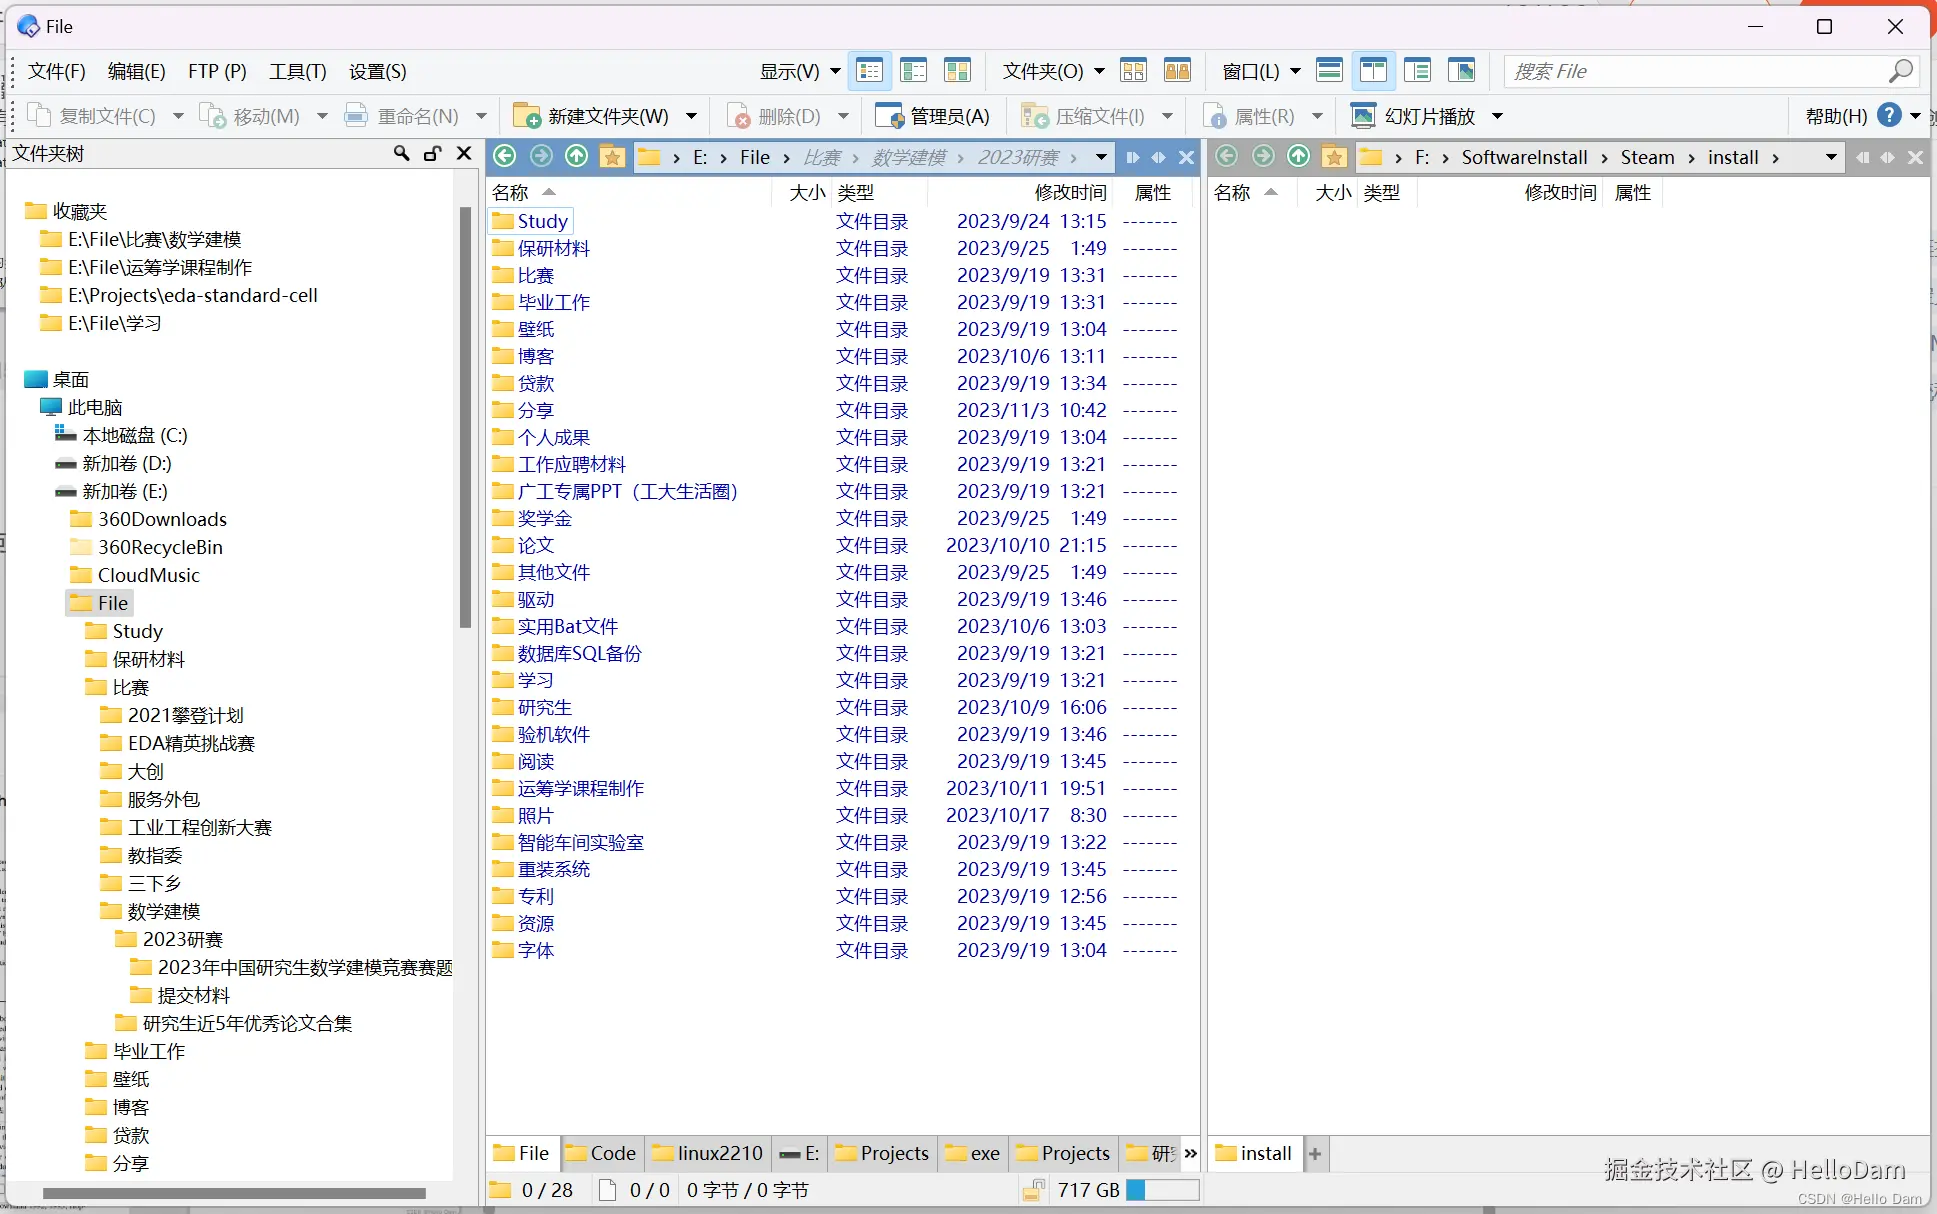
Task: Open the 显示(V) dropdown arrow
Action: pos(835,72)
